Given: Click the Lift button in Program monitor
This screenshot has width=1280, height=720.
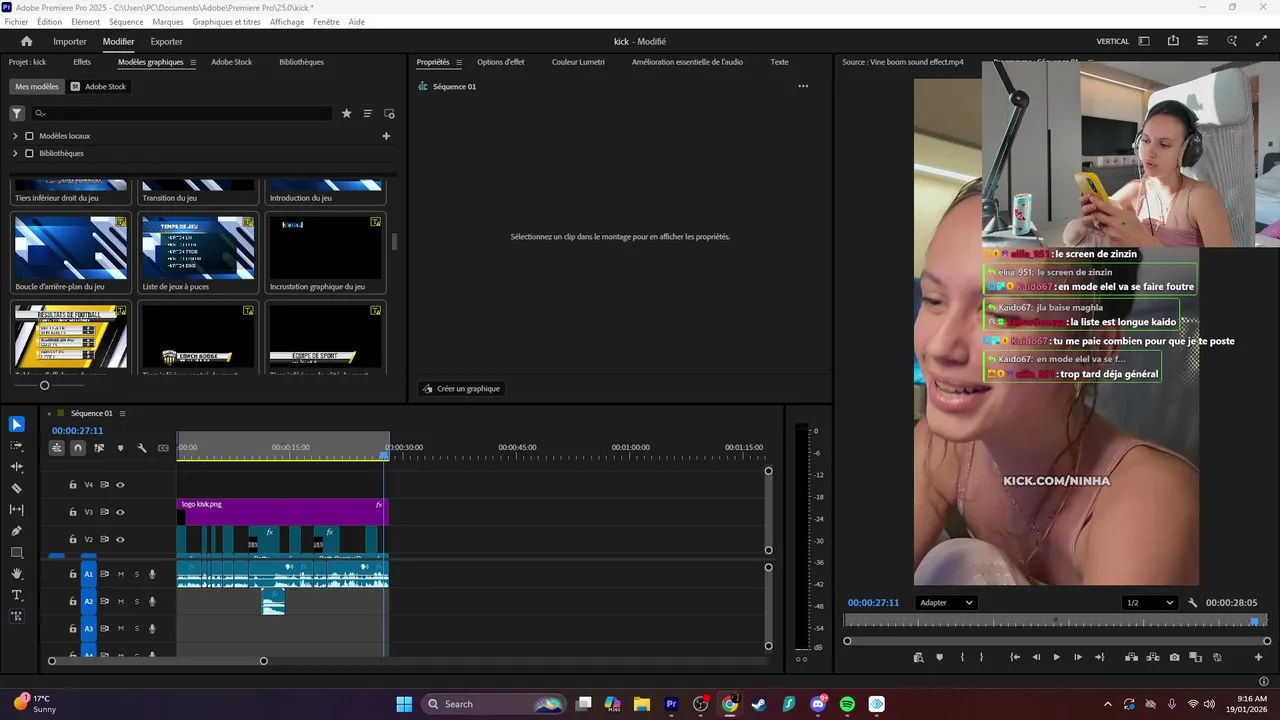Looking at the screenshot, I should [x=1131, y=657].
